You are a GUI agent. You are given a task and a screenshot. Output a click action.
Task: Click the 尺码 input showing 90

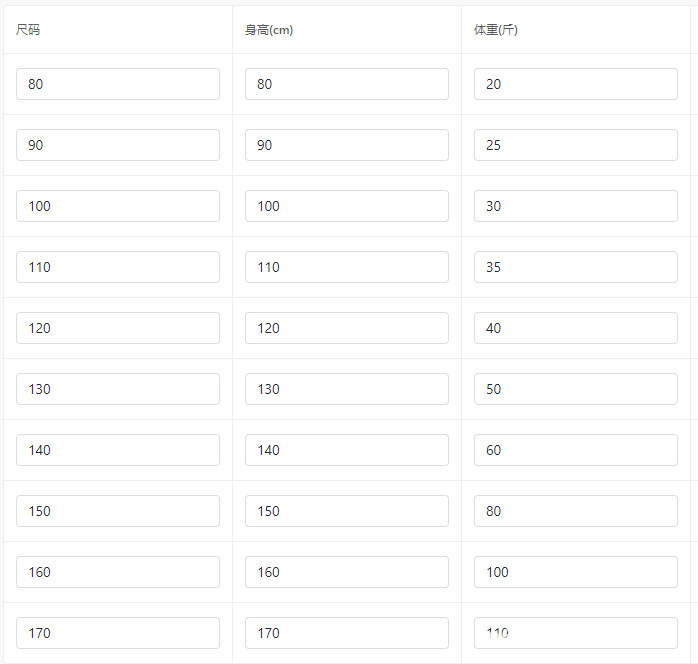click(118, 145)
